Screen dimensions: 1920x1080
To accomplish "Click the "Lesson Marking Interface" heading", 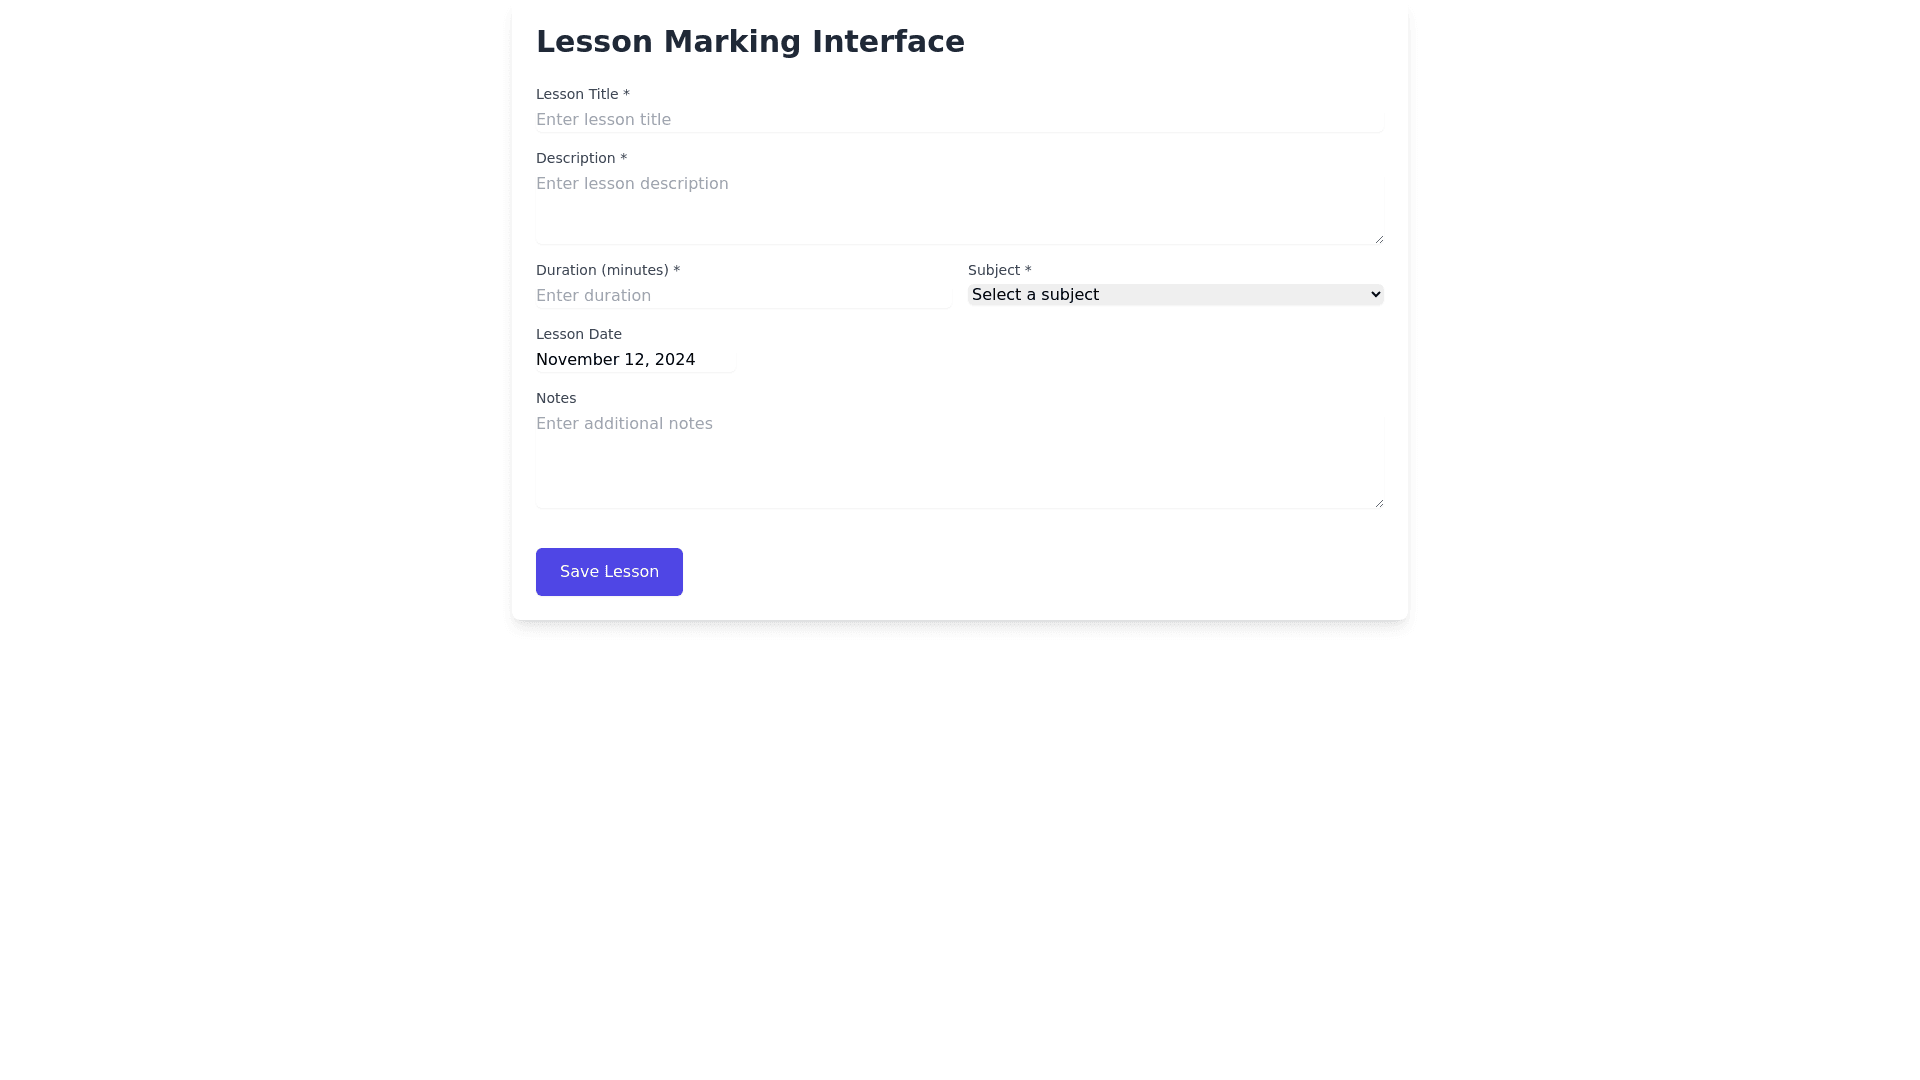I will 750,42.
